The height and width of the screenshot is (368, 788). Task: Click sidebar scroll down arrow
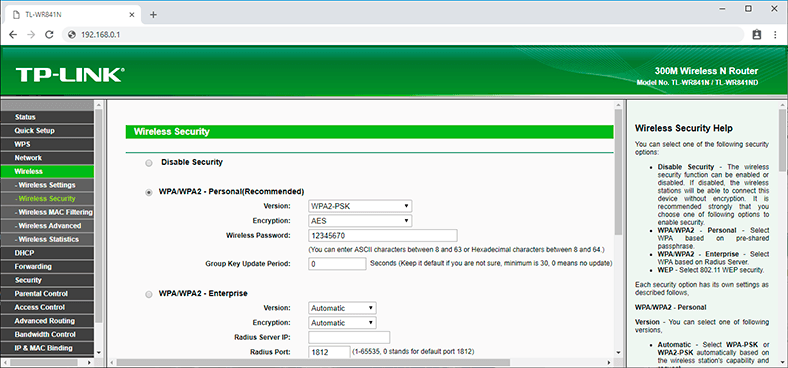coord(98,352)
